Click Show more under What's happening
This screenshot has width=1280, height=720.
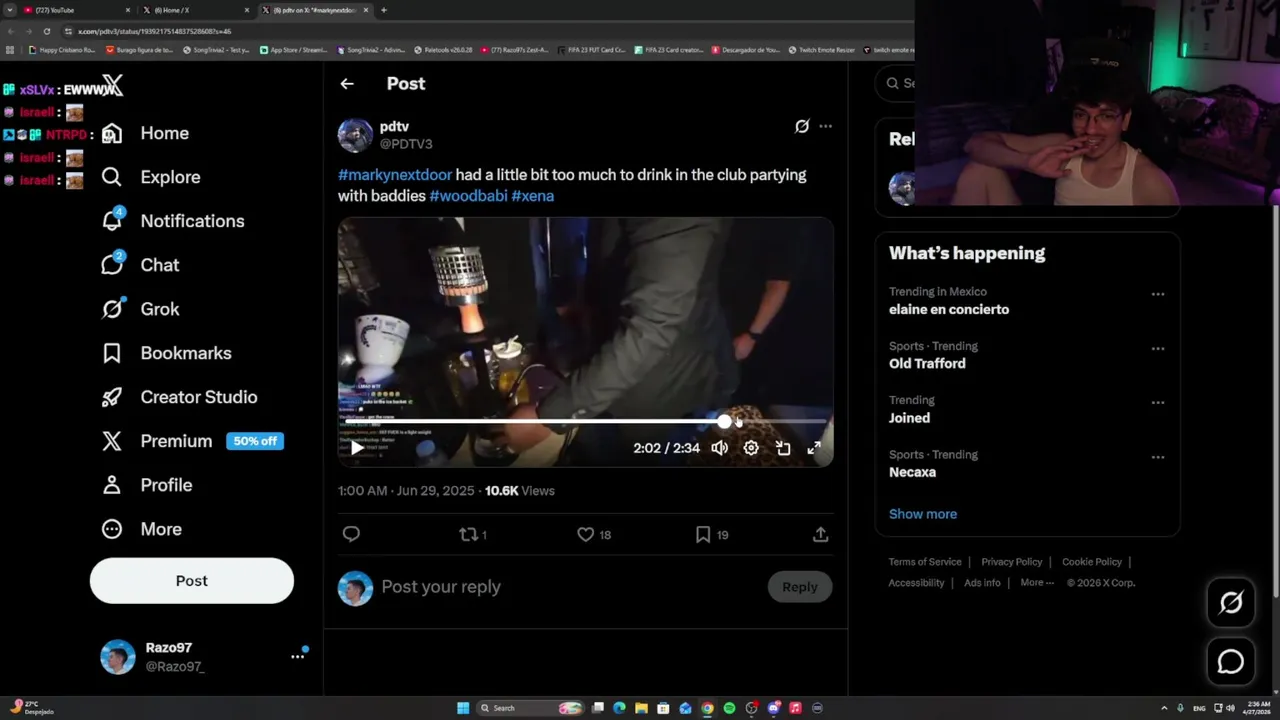pyautogui.click(x=923, y=514)
